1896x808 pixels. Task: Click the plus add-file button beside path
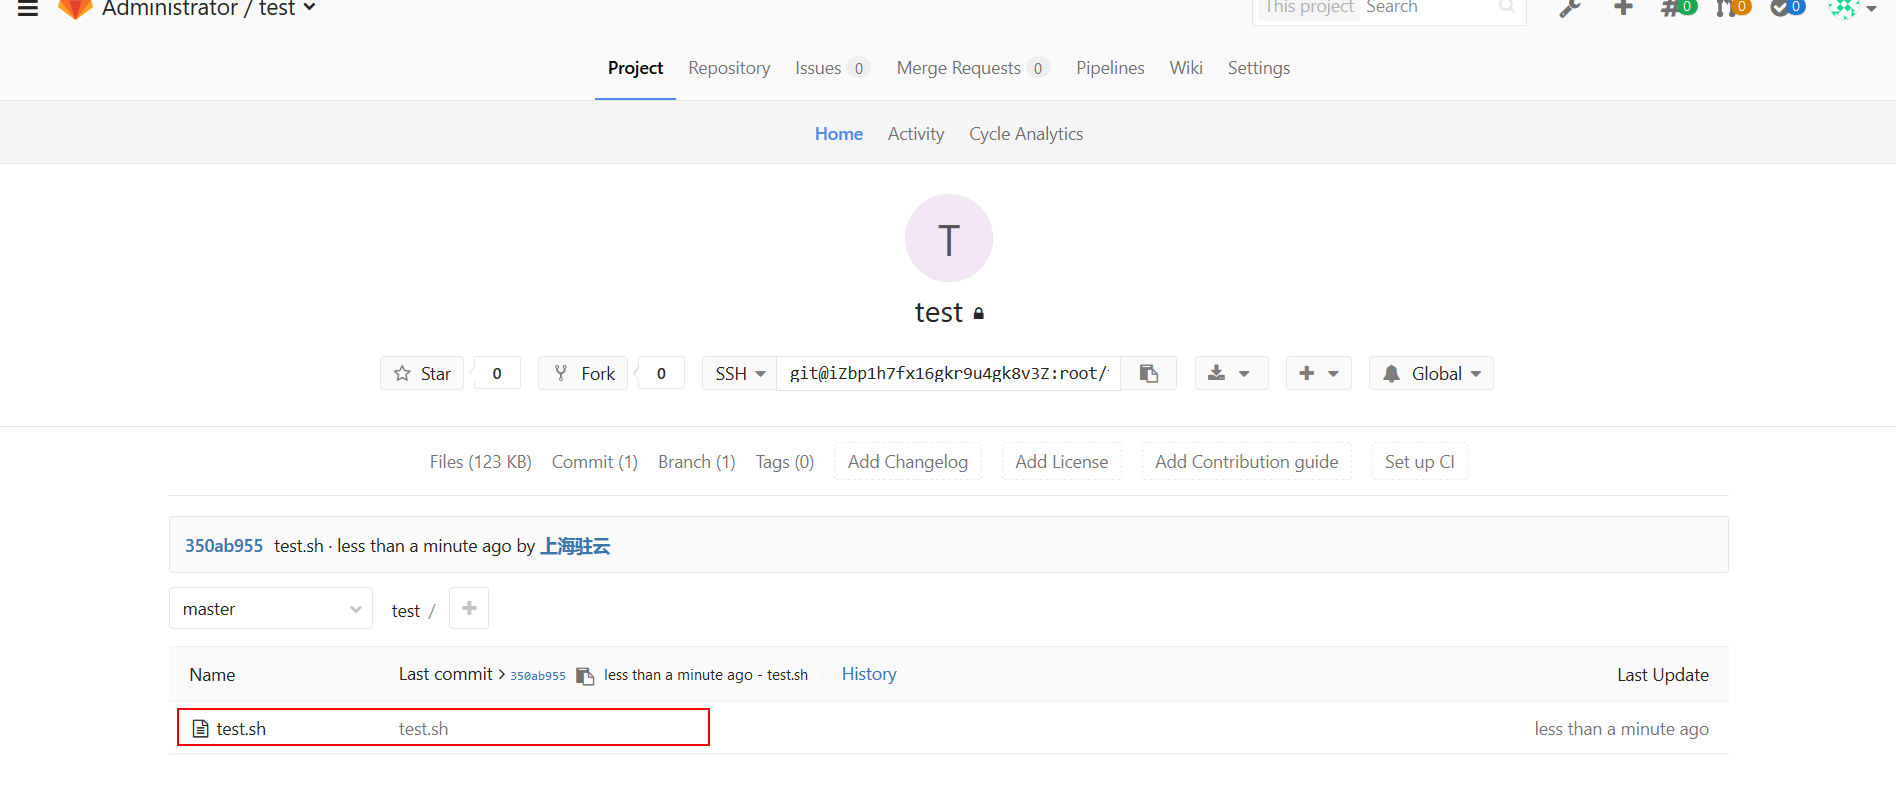[469, 608]
